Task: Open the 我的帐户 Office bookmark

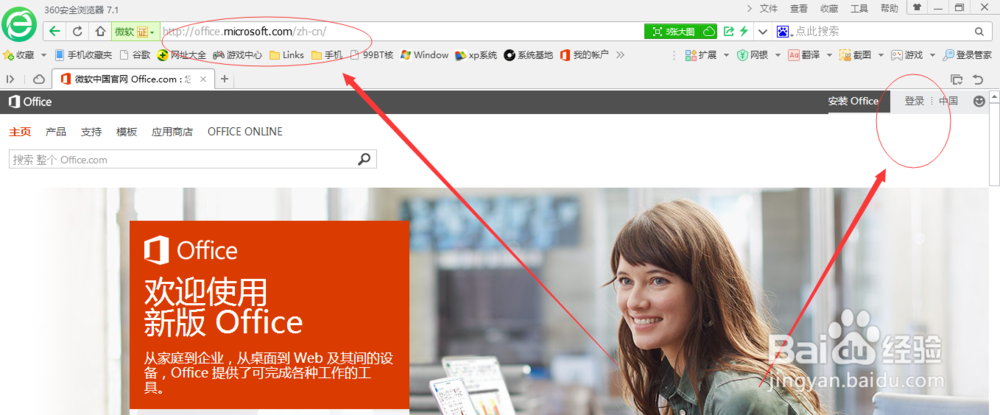Action: pyautogui.click(x=584, y=55)
